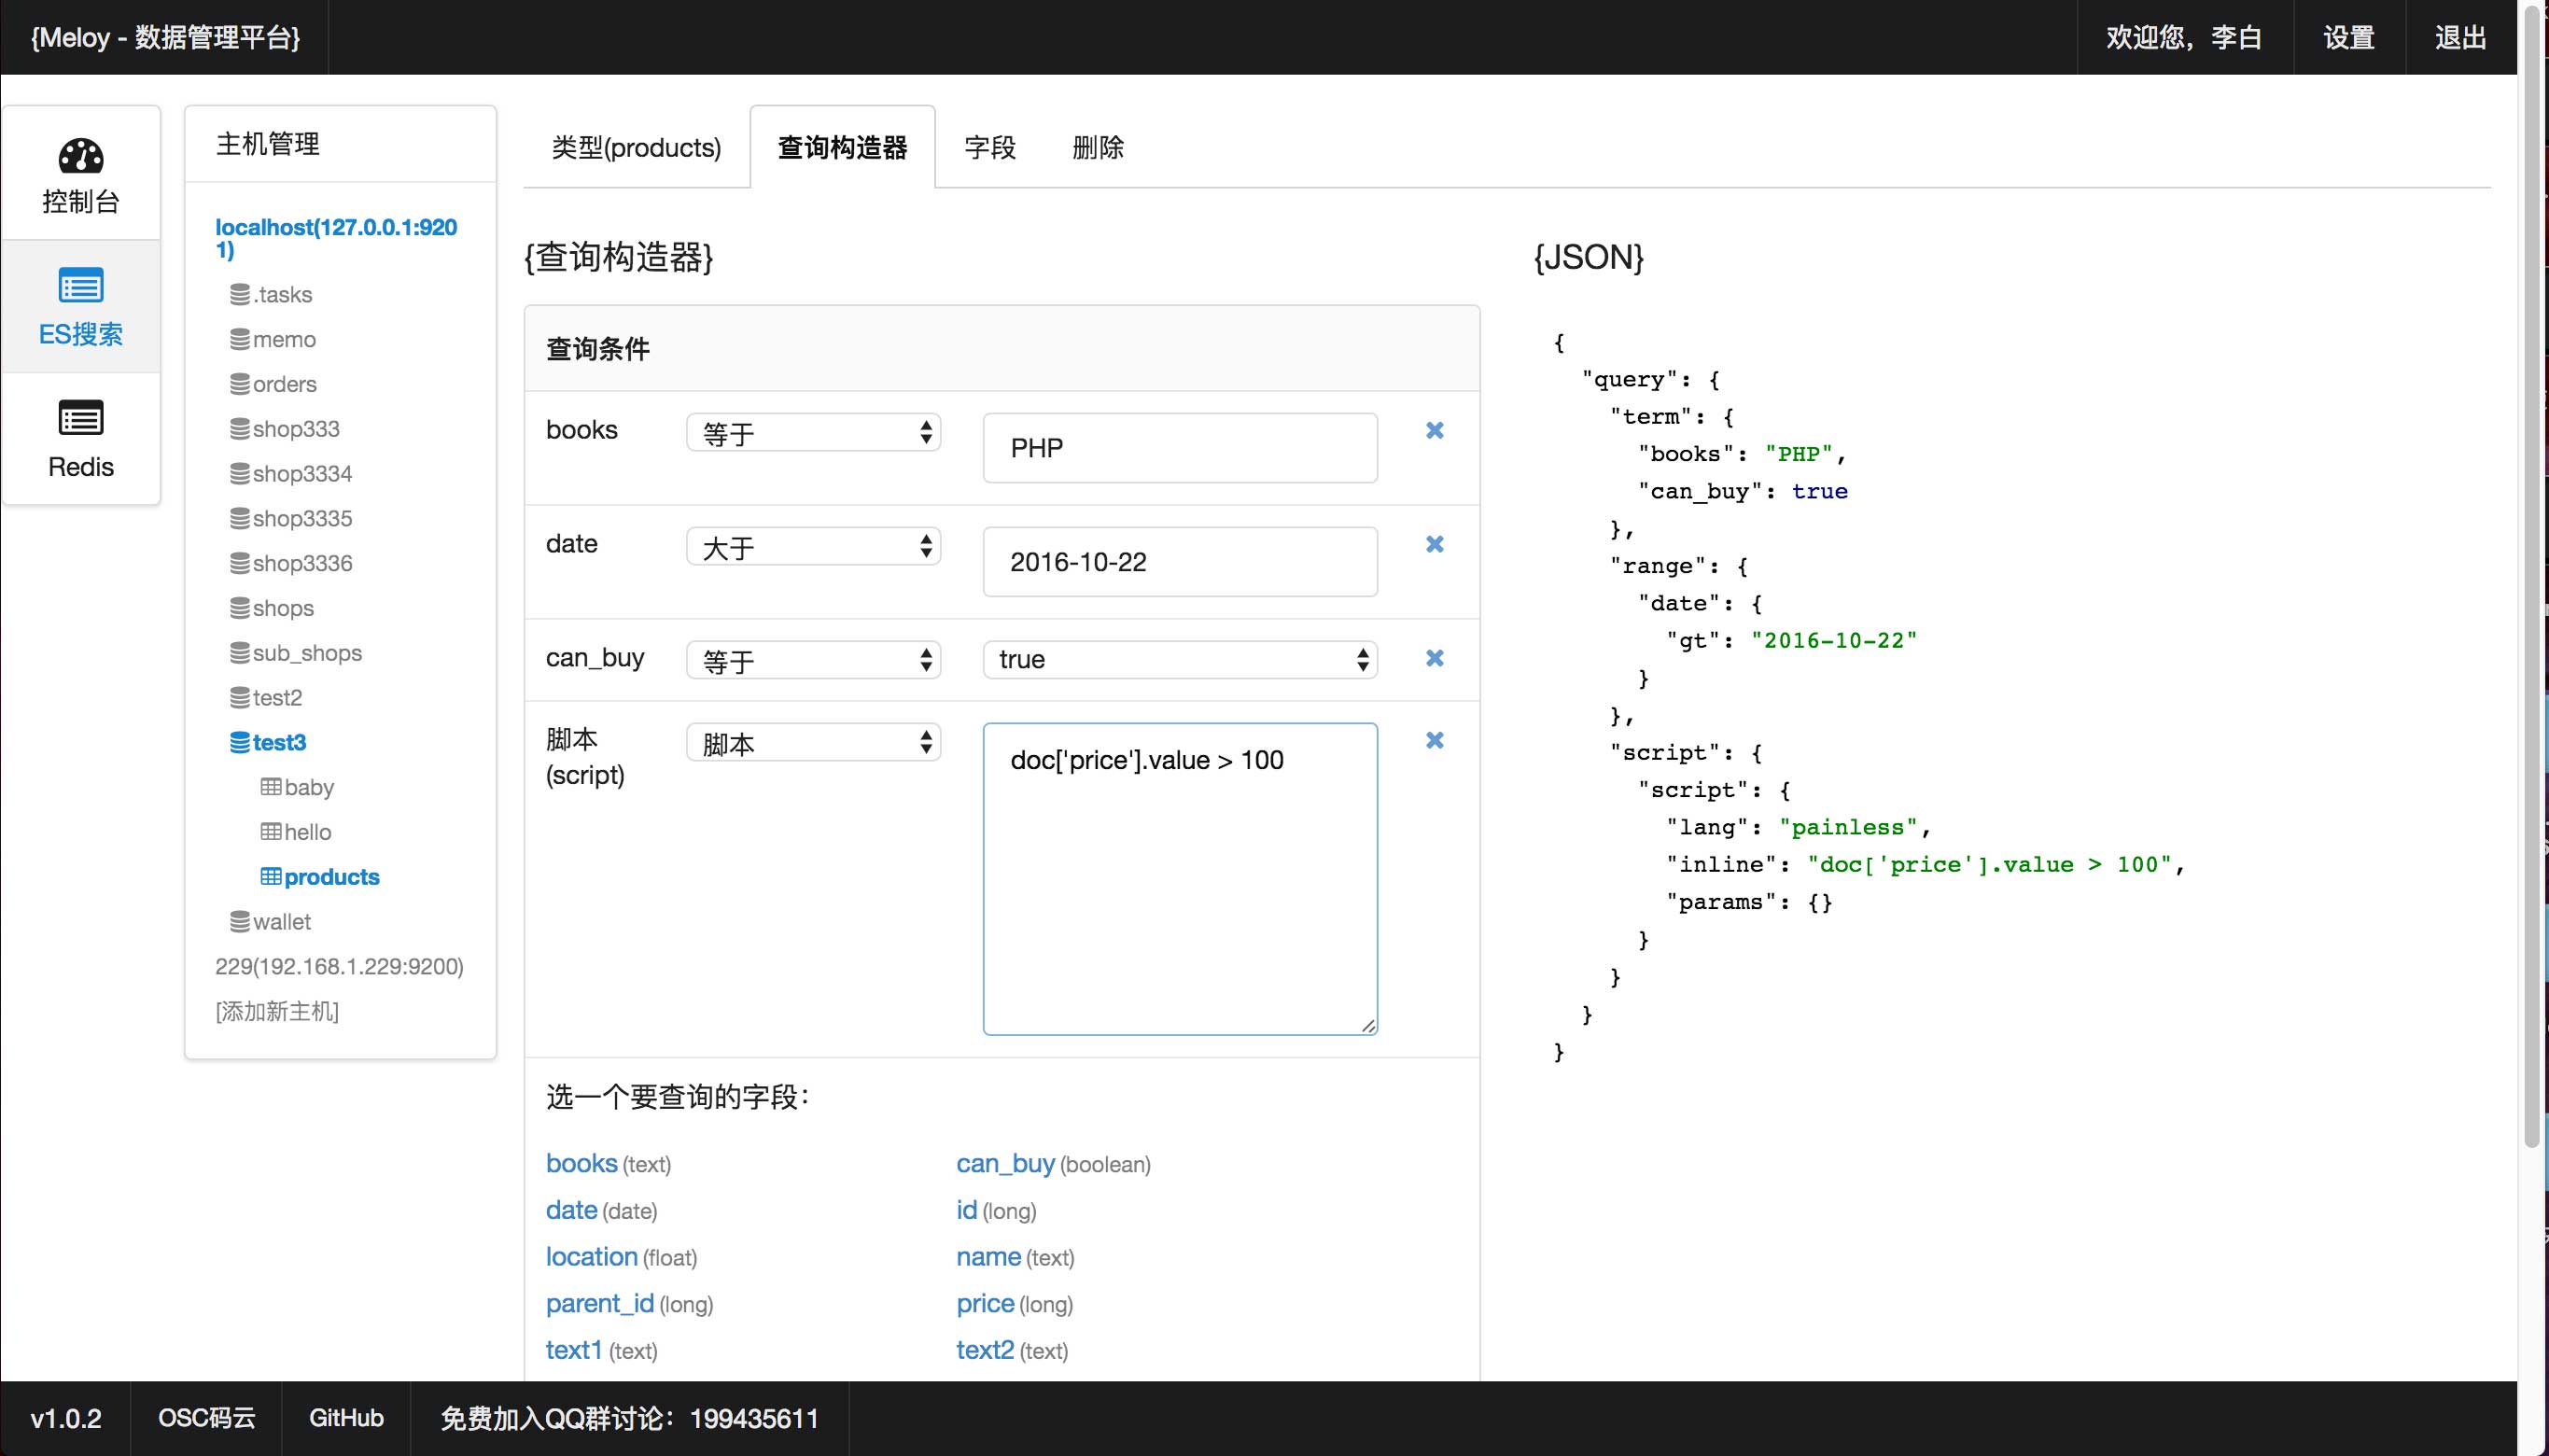The image size is (2549, 1456).
Task: Switch to the 查询构造器 tab
Action: [843, 148]
